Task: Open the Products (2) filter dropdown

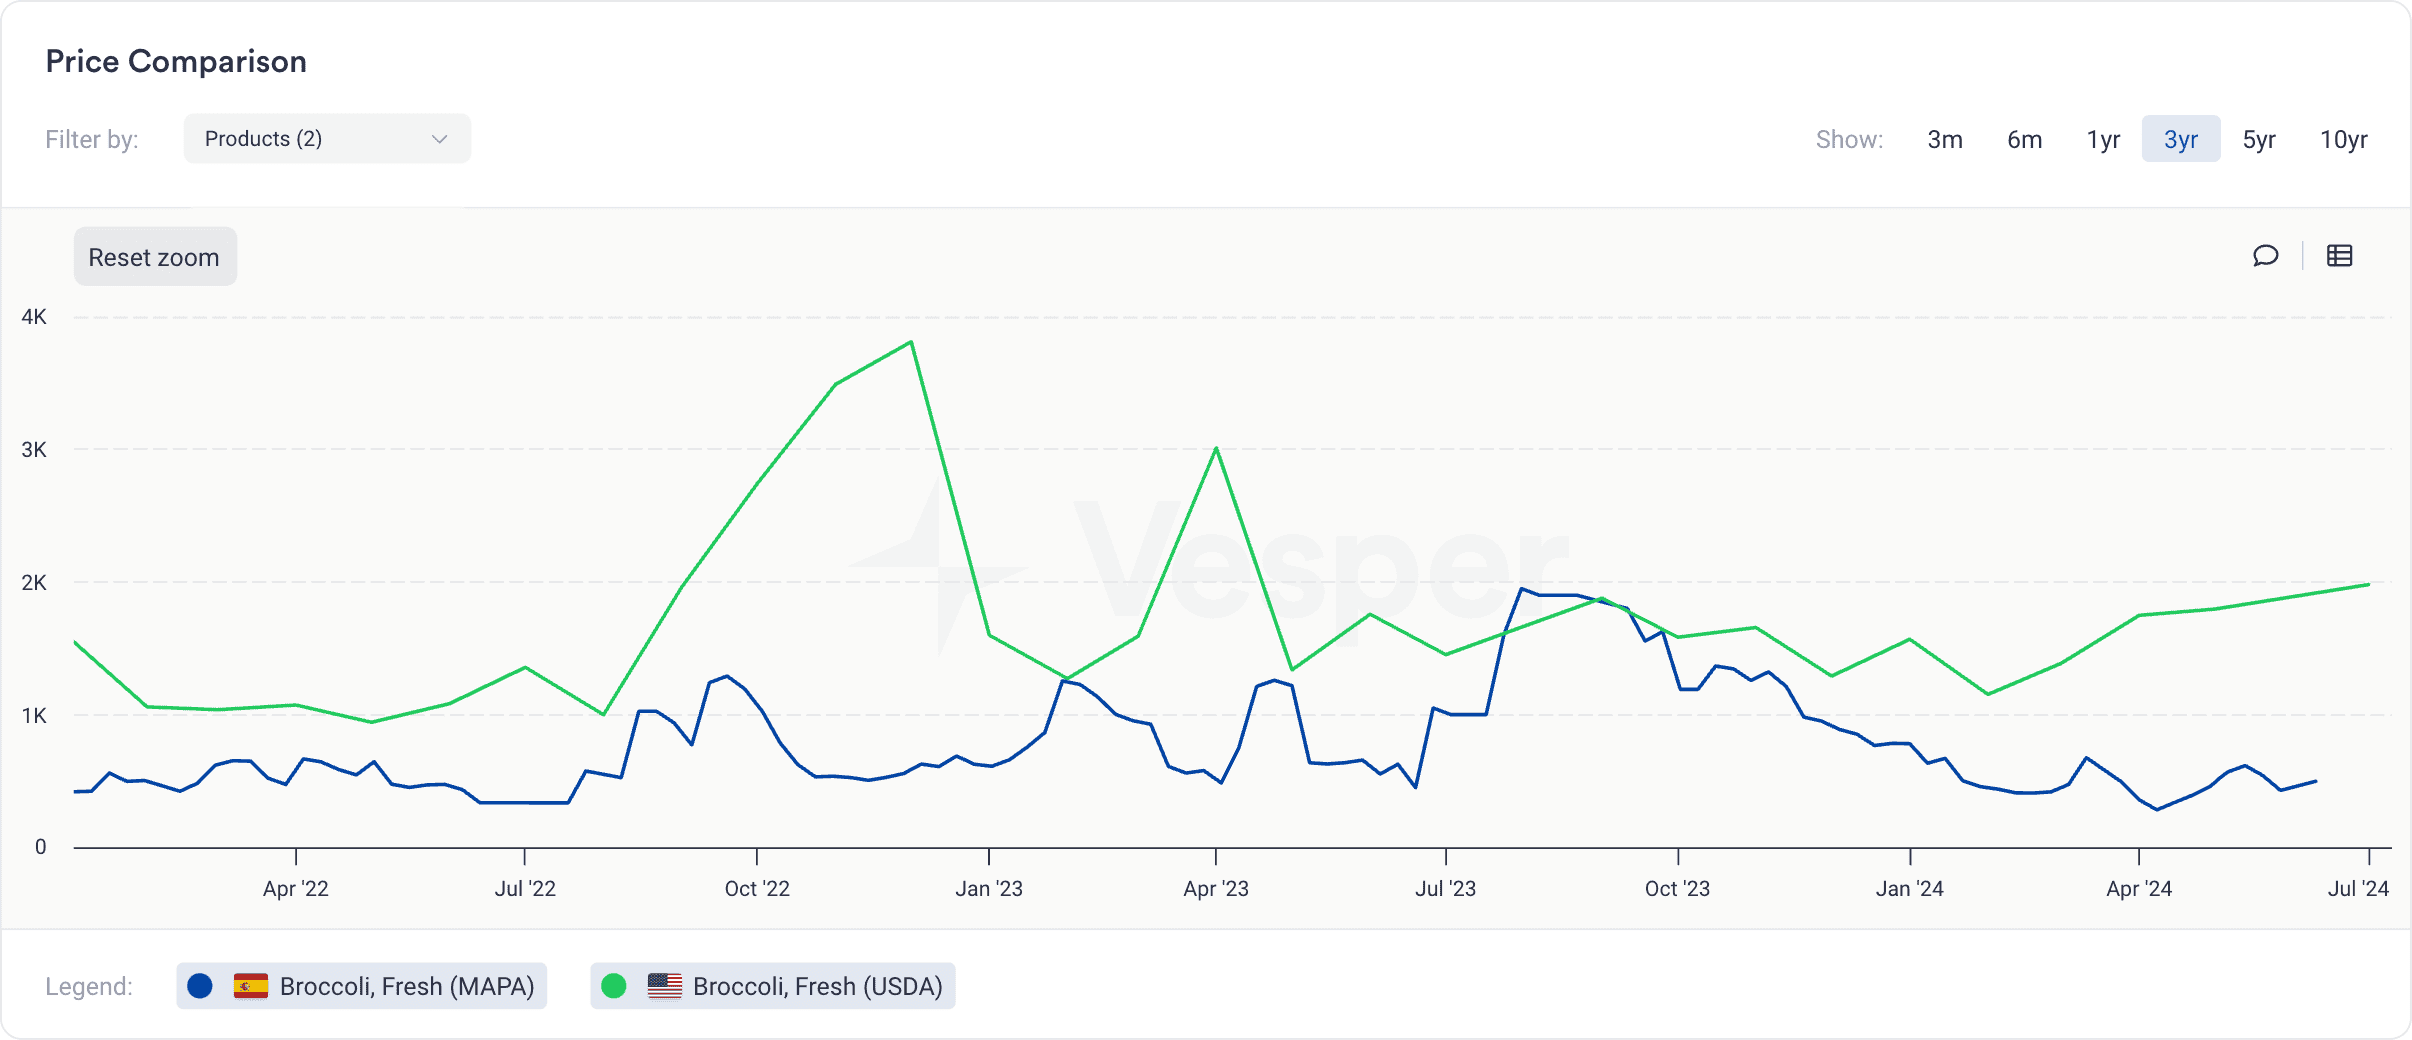Action: tap(327, 139)
